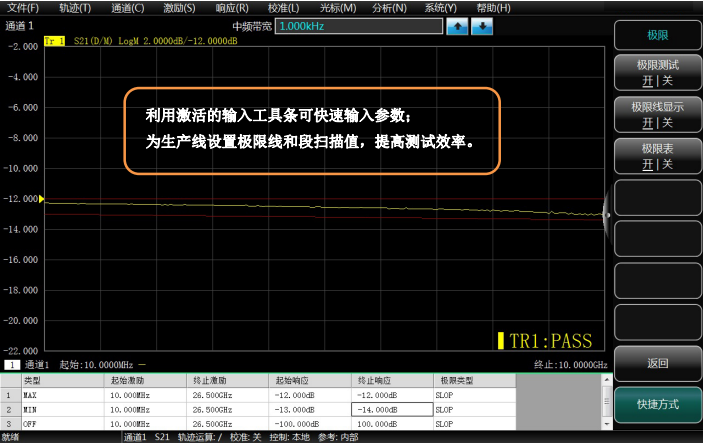The width and height of the screenshot is (703, 443).
Task: Click the -13.000dB start response cell
Action: point(310,410)
